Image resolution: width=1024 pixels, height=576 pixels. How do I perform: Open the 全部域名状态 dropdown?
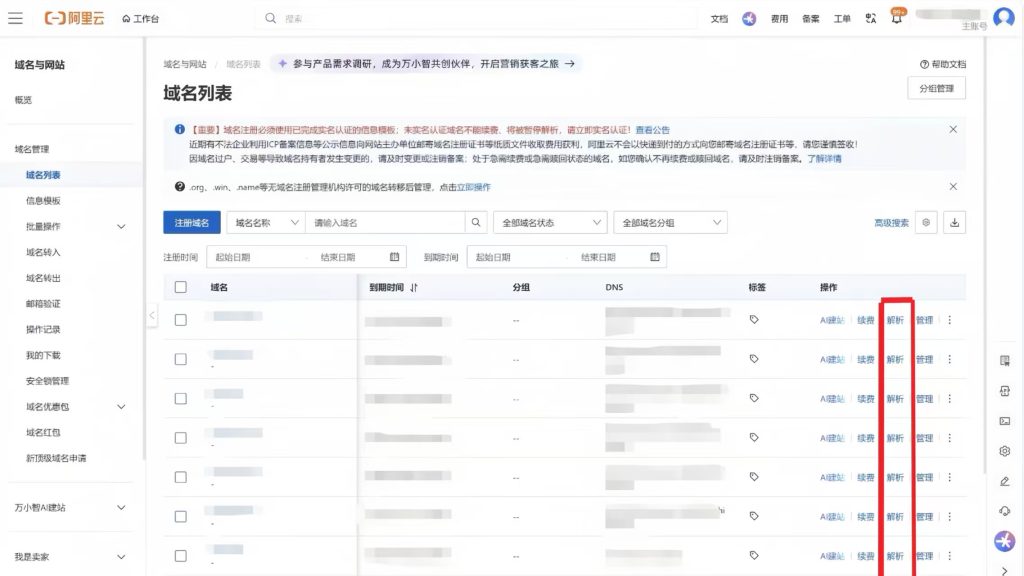(x=551, y=223)
